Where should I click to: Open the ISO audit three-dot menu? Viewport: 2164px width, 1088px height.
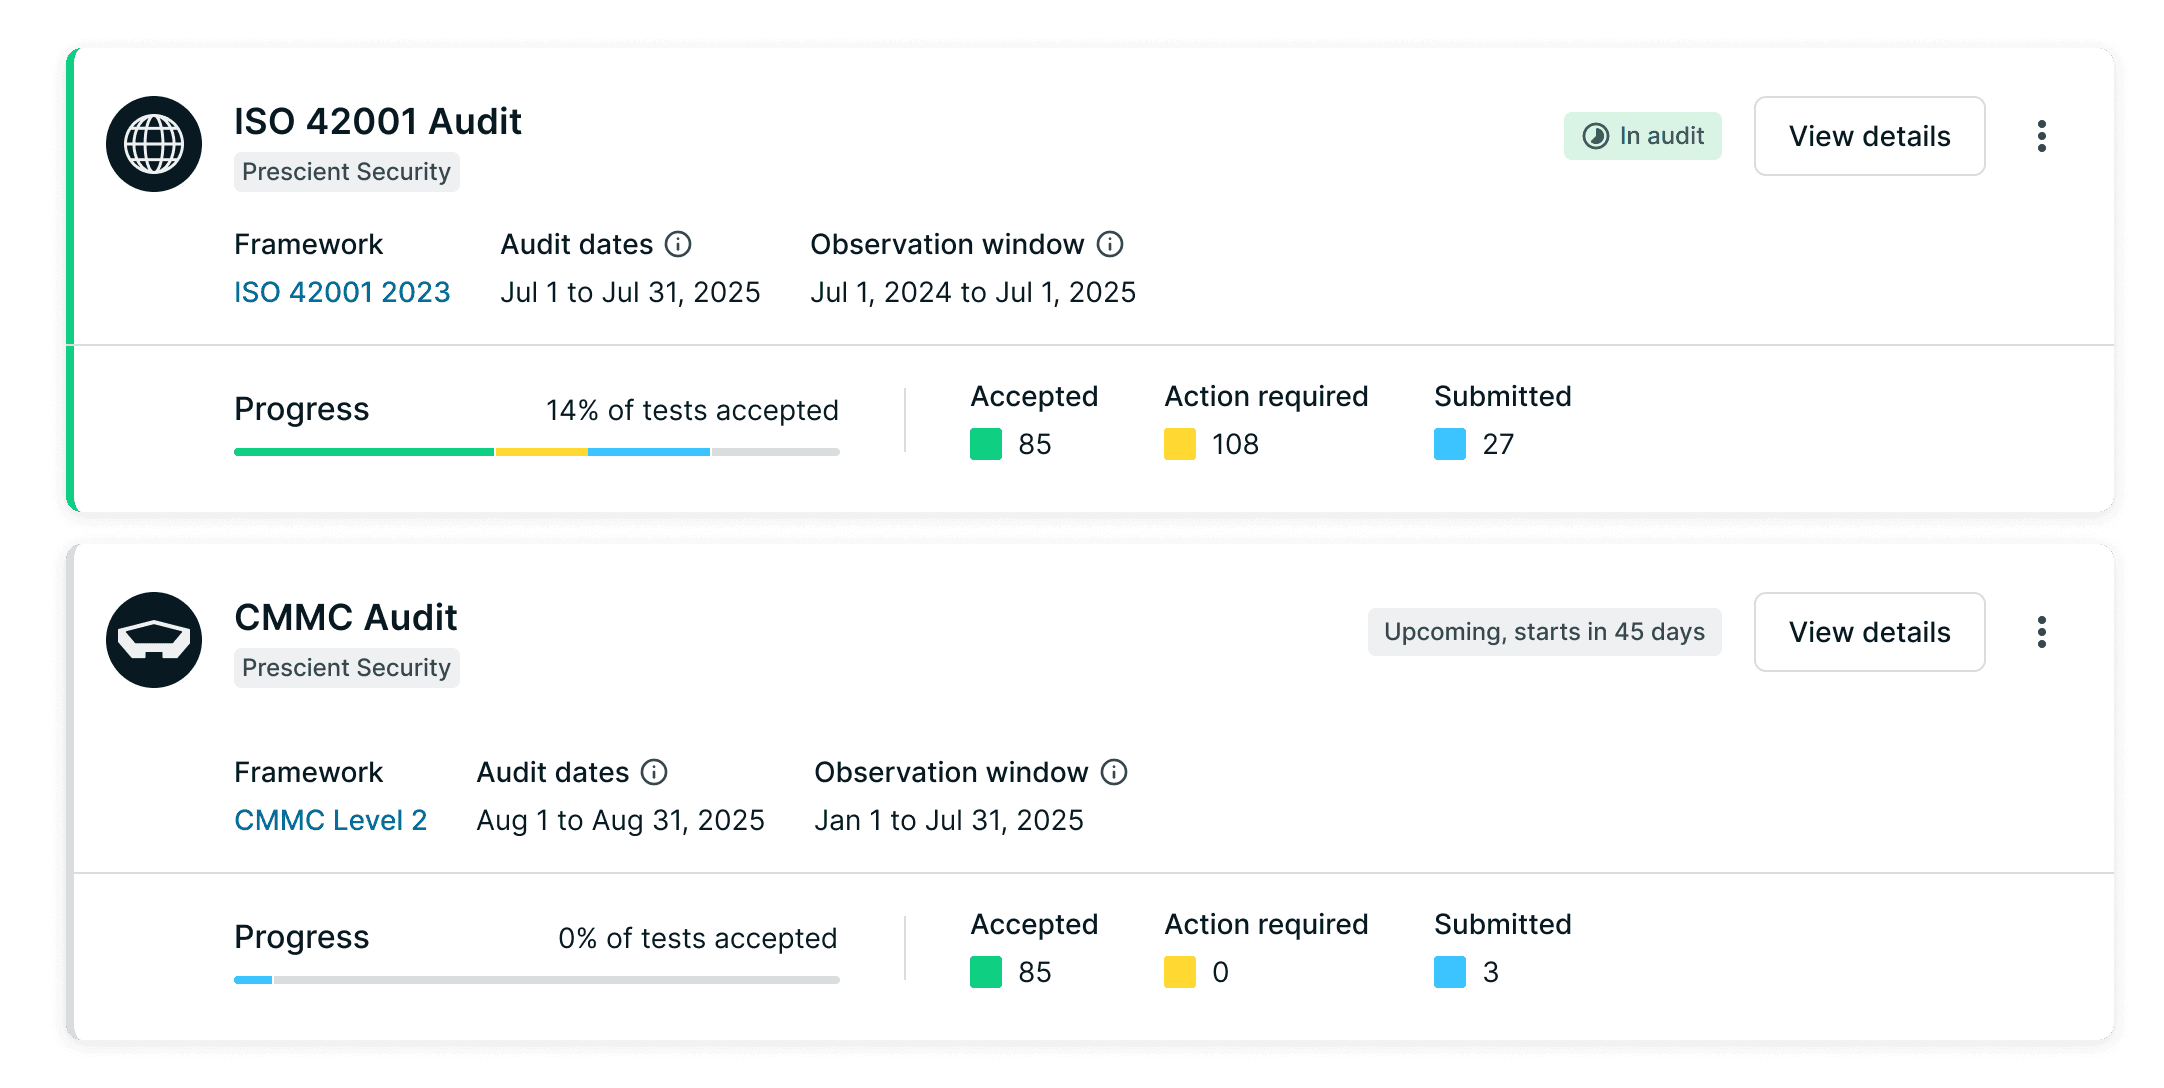(2041, 136)
